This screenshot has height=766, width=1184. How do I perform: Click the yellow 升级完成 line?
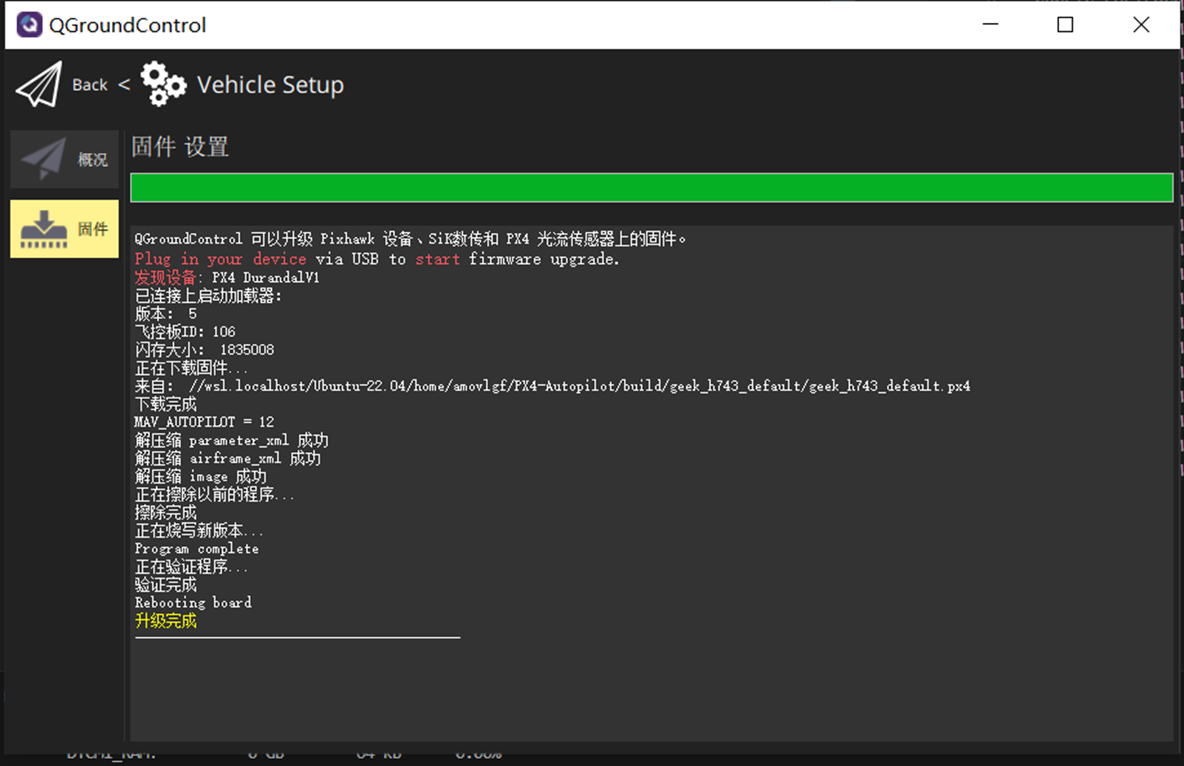pos(165,621)
